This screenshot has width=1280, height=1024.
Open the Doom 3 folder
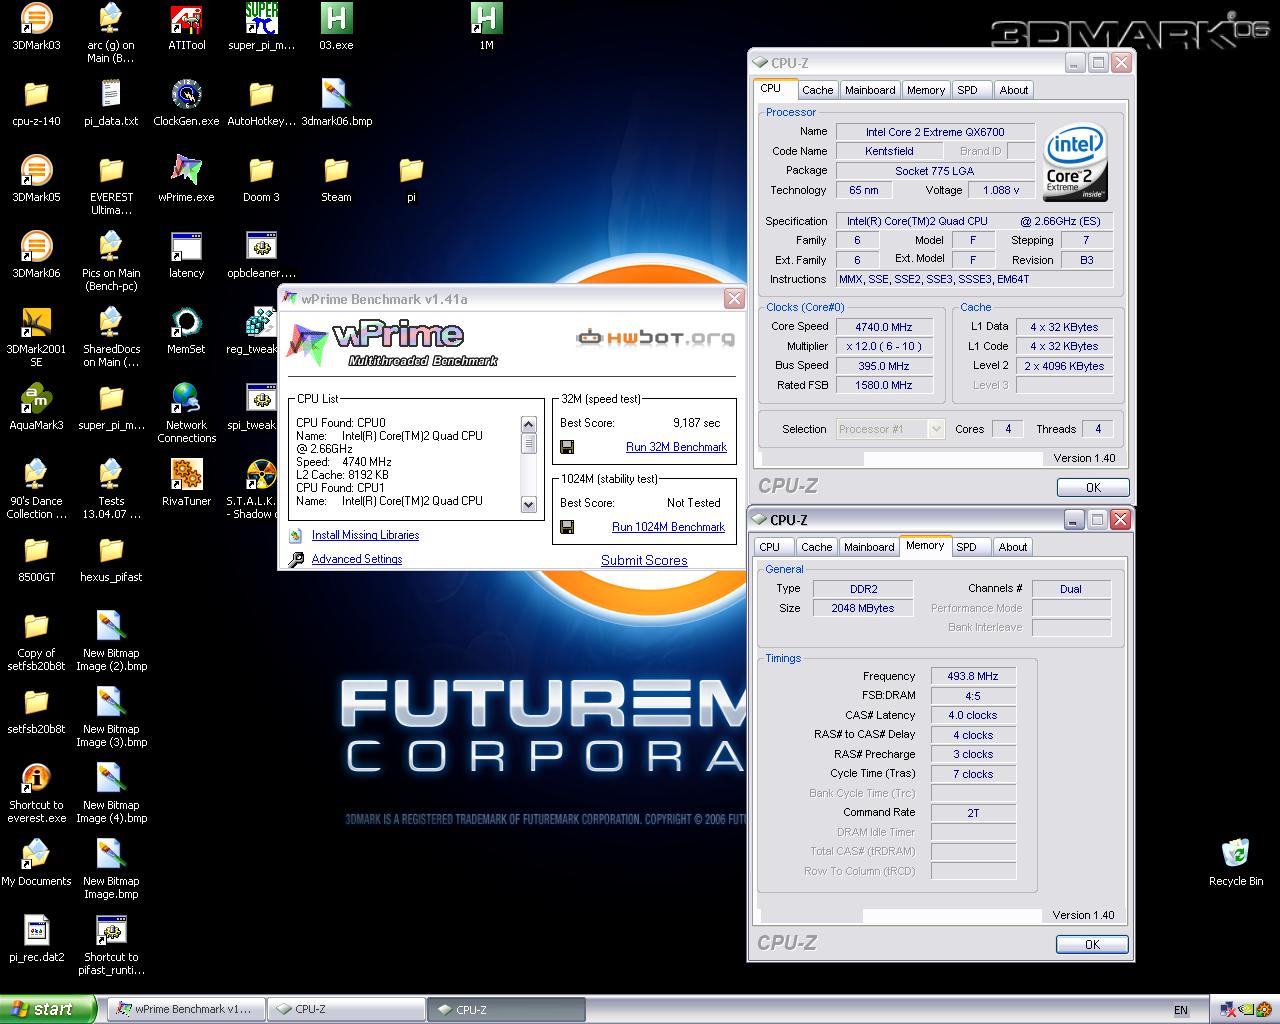261,179
